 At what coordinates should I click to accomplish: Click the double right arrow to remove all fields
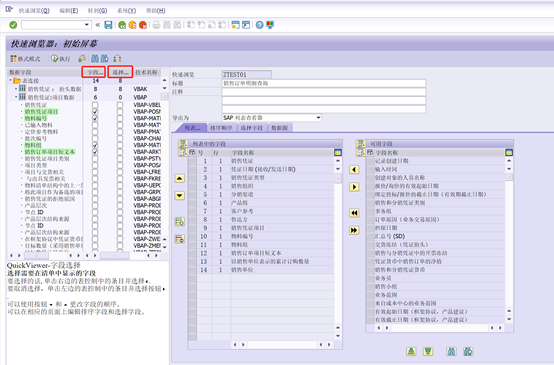pyautogui.click(x=354, y=230)
